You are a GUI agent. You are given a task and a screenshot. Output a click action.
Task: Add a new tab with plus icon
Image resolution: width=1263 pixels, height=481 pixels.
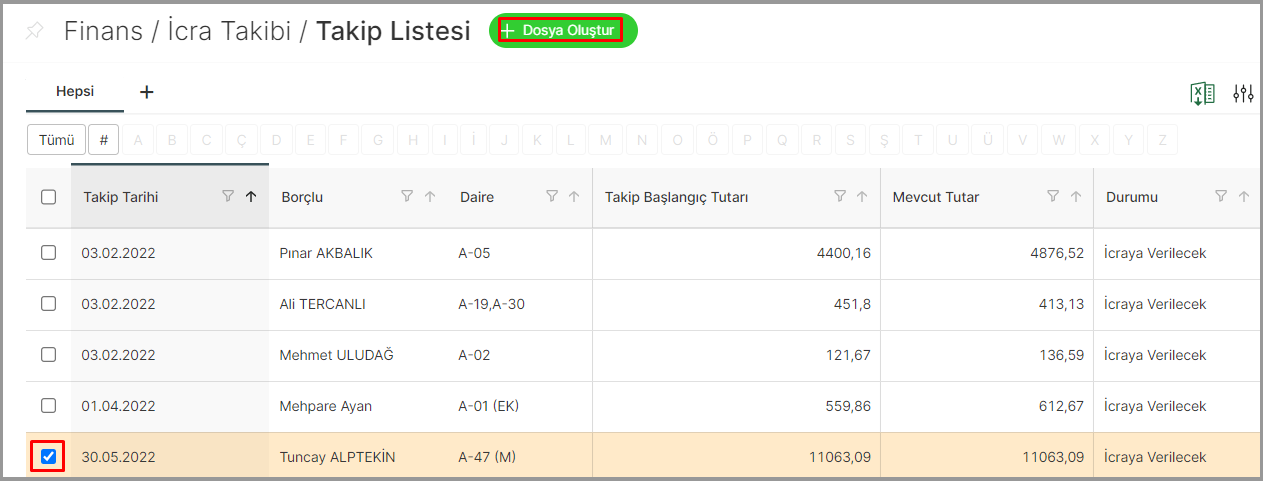tap(147, 92)
